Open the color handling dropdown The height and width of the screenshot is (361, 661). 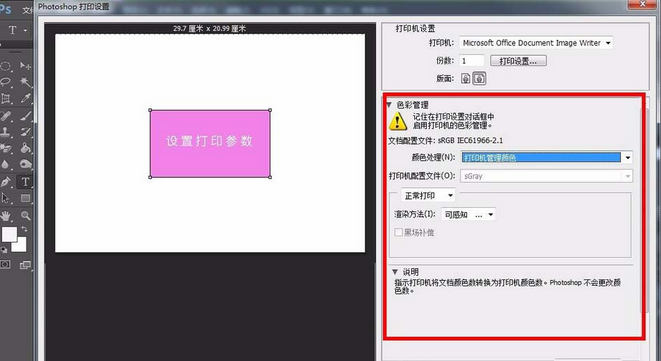coord(547,158)
